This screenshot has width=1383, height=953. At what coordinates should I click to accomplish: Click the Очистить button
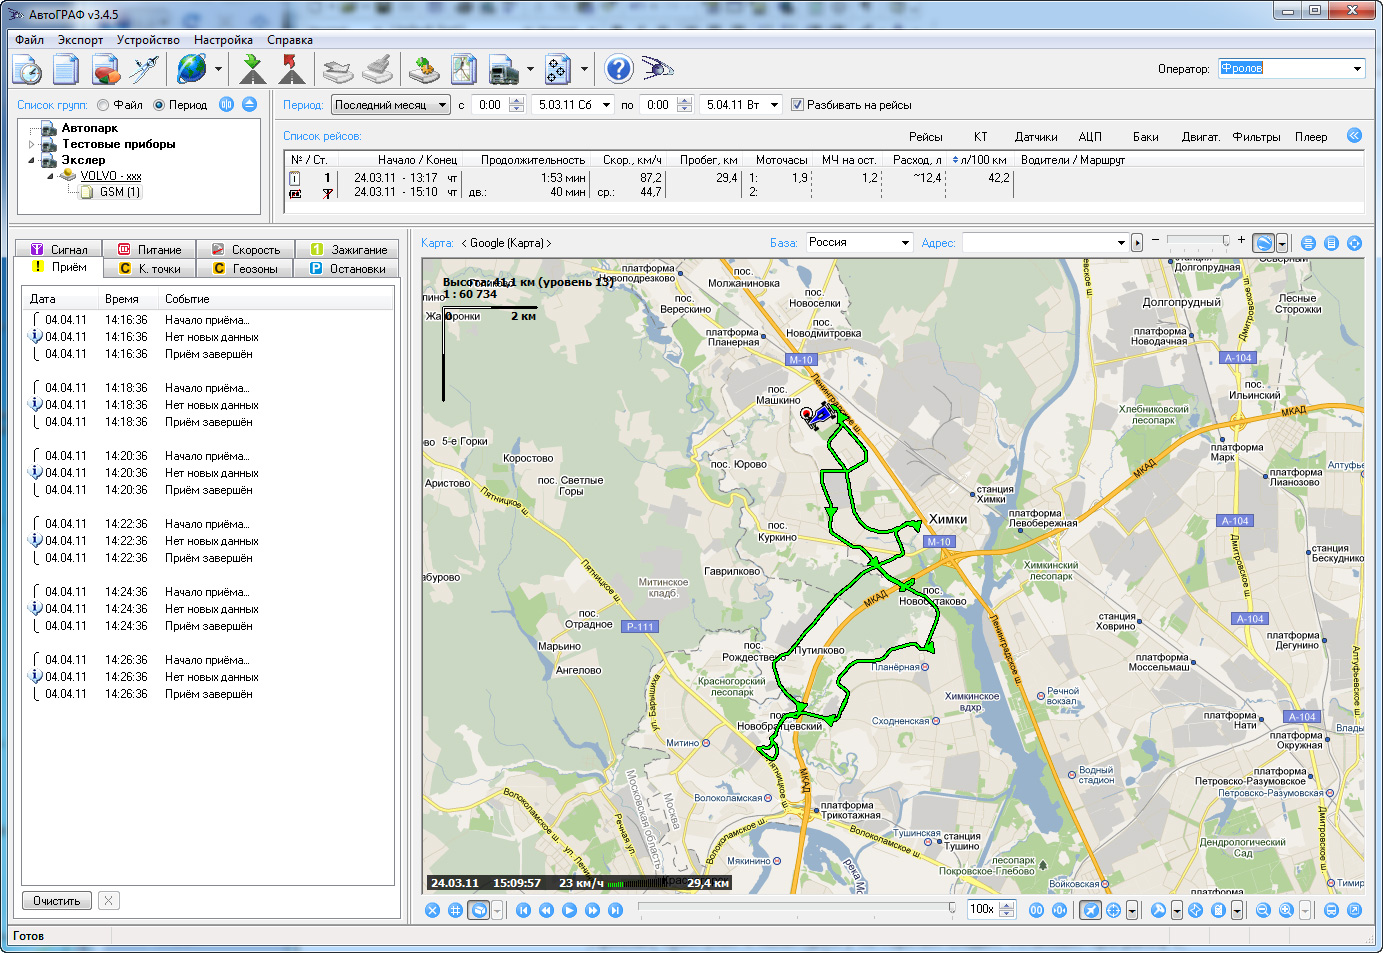click(x=57, y=901)
